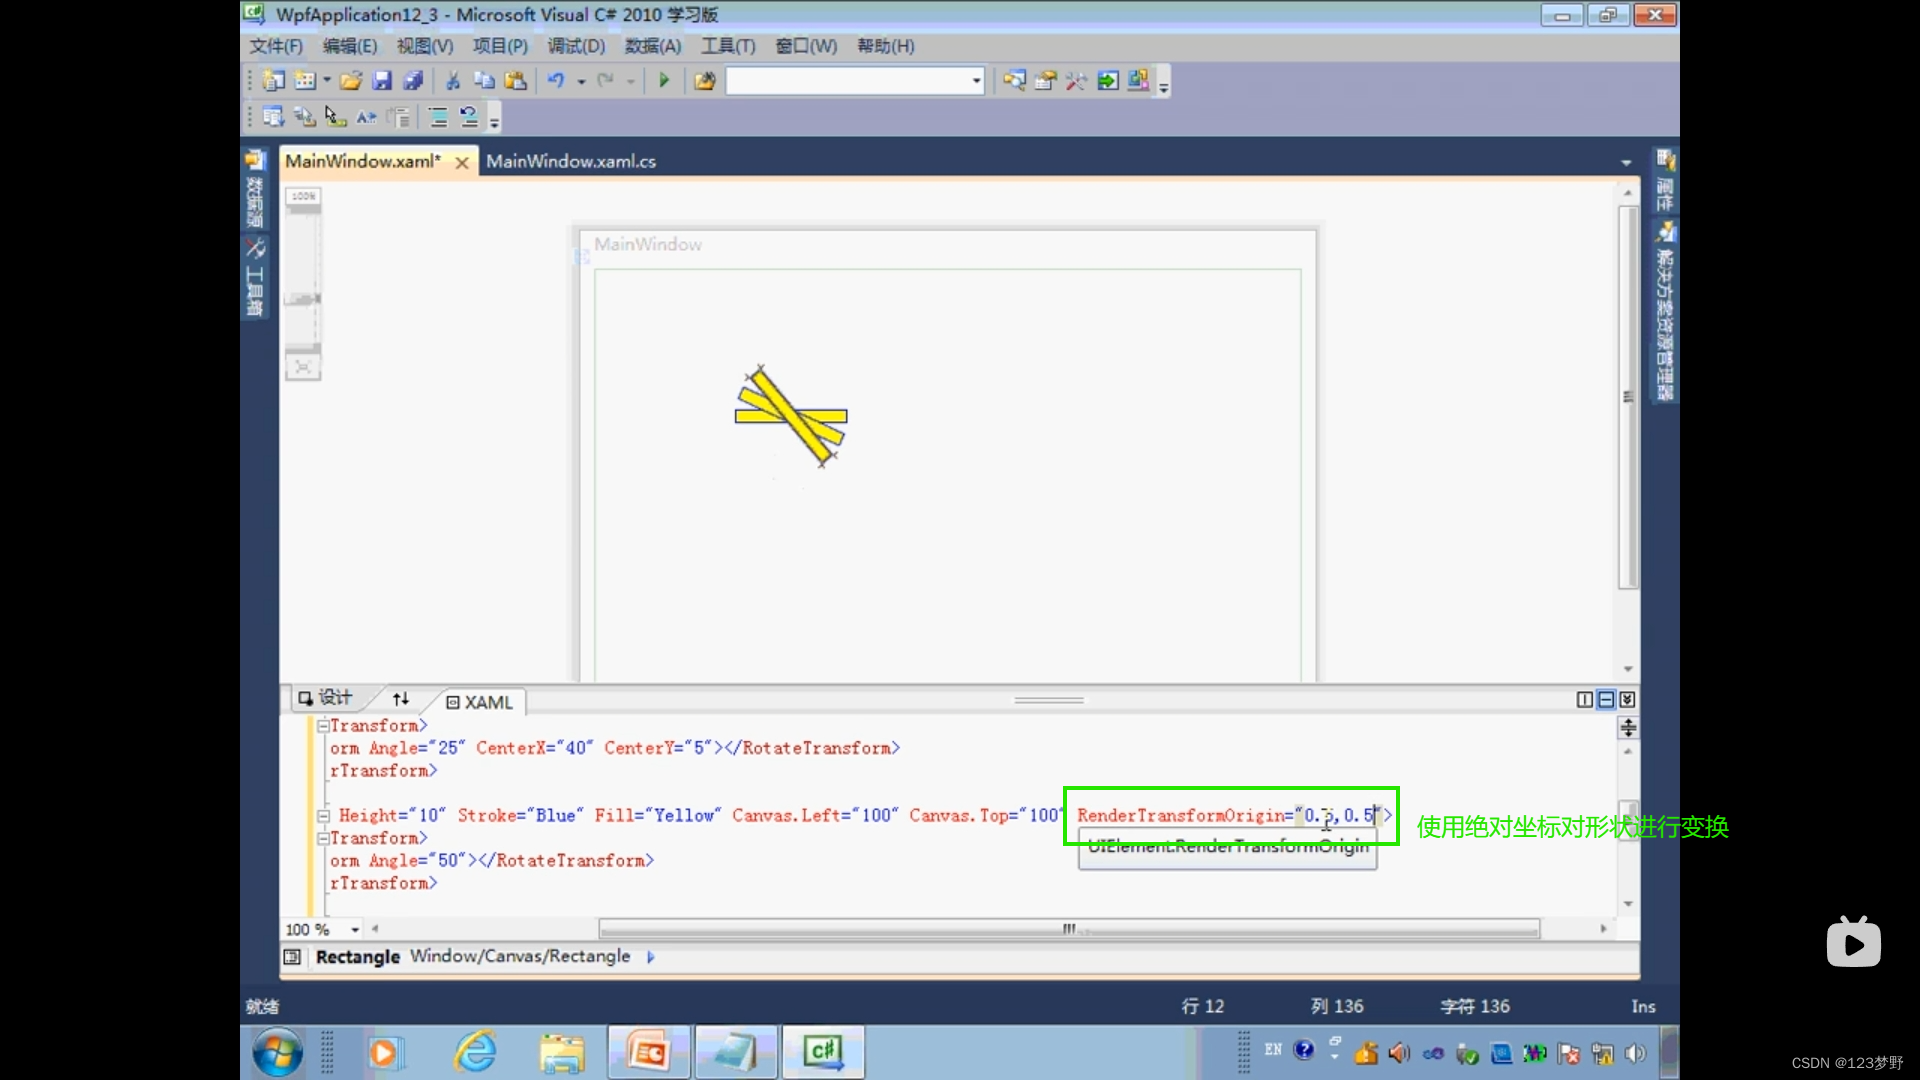Switch to the XAML view tab
This screenshot has height=1080, width=1920.
tap(479, 702)
